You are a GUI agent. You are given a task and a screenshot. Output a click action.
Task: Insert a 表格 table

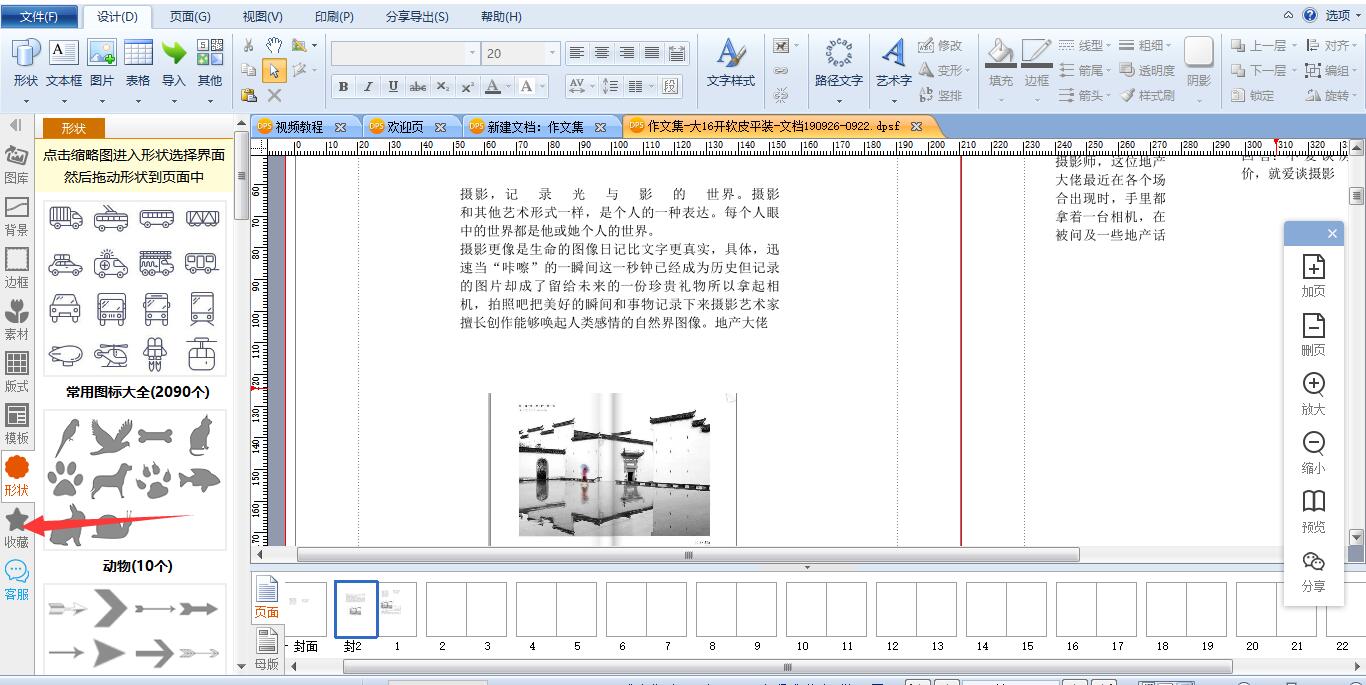(138, 64)
